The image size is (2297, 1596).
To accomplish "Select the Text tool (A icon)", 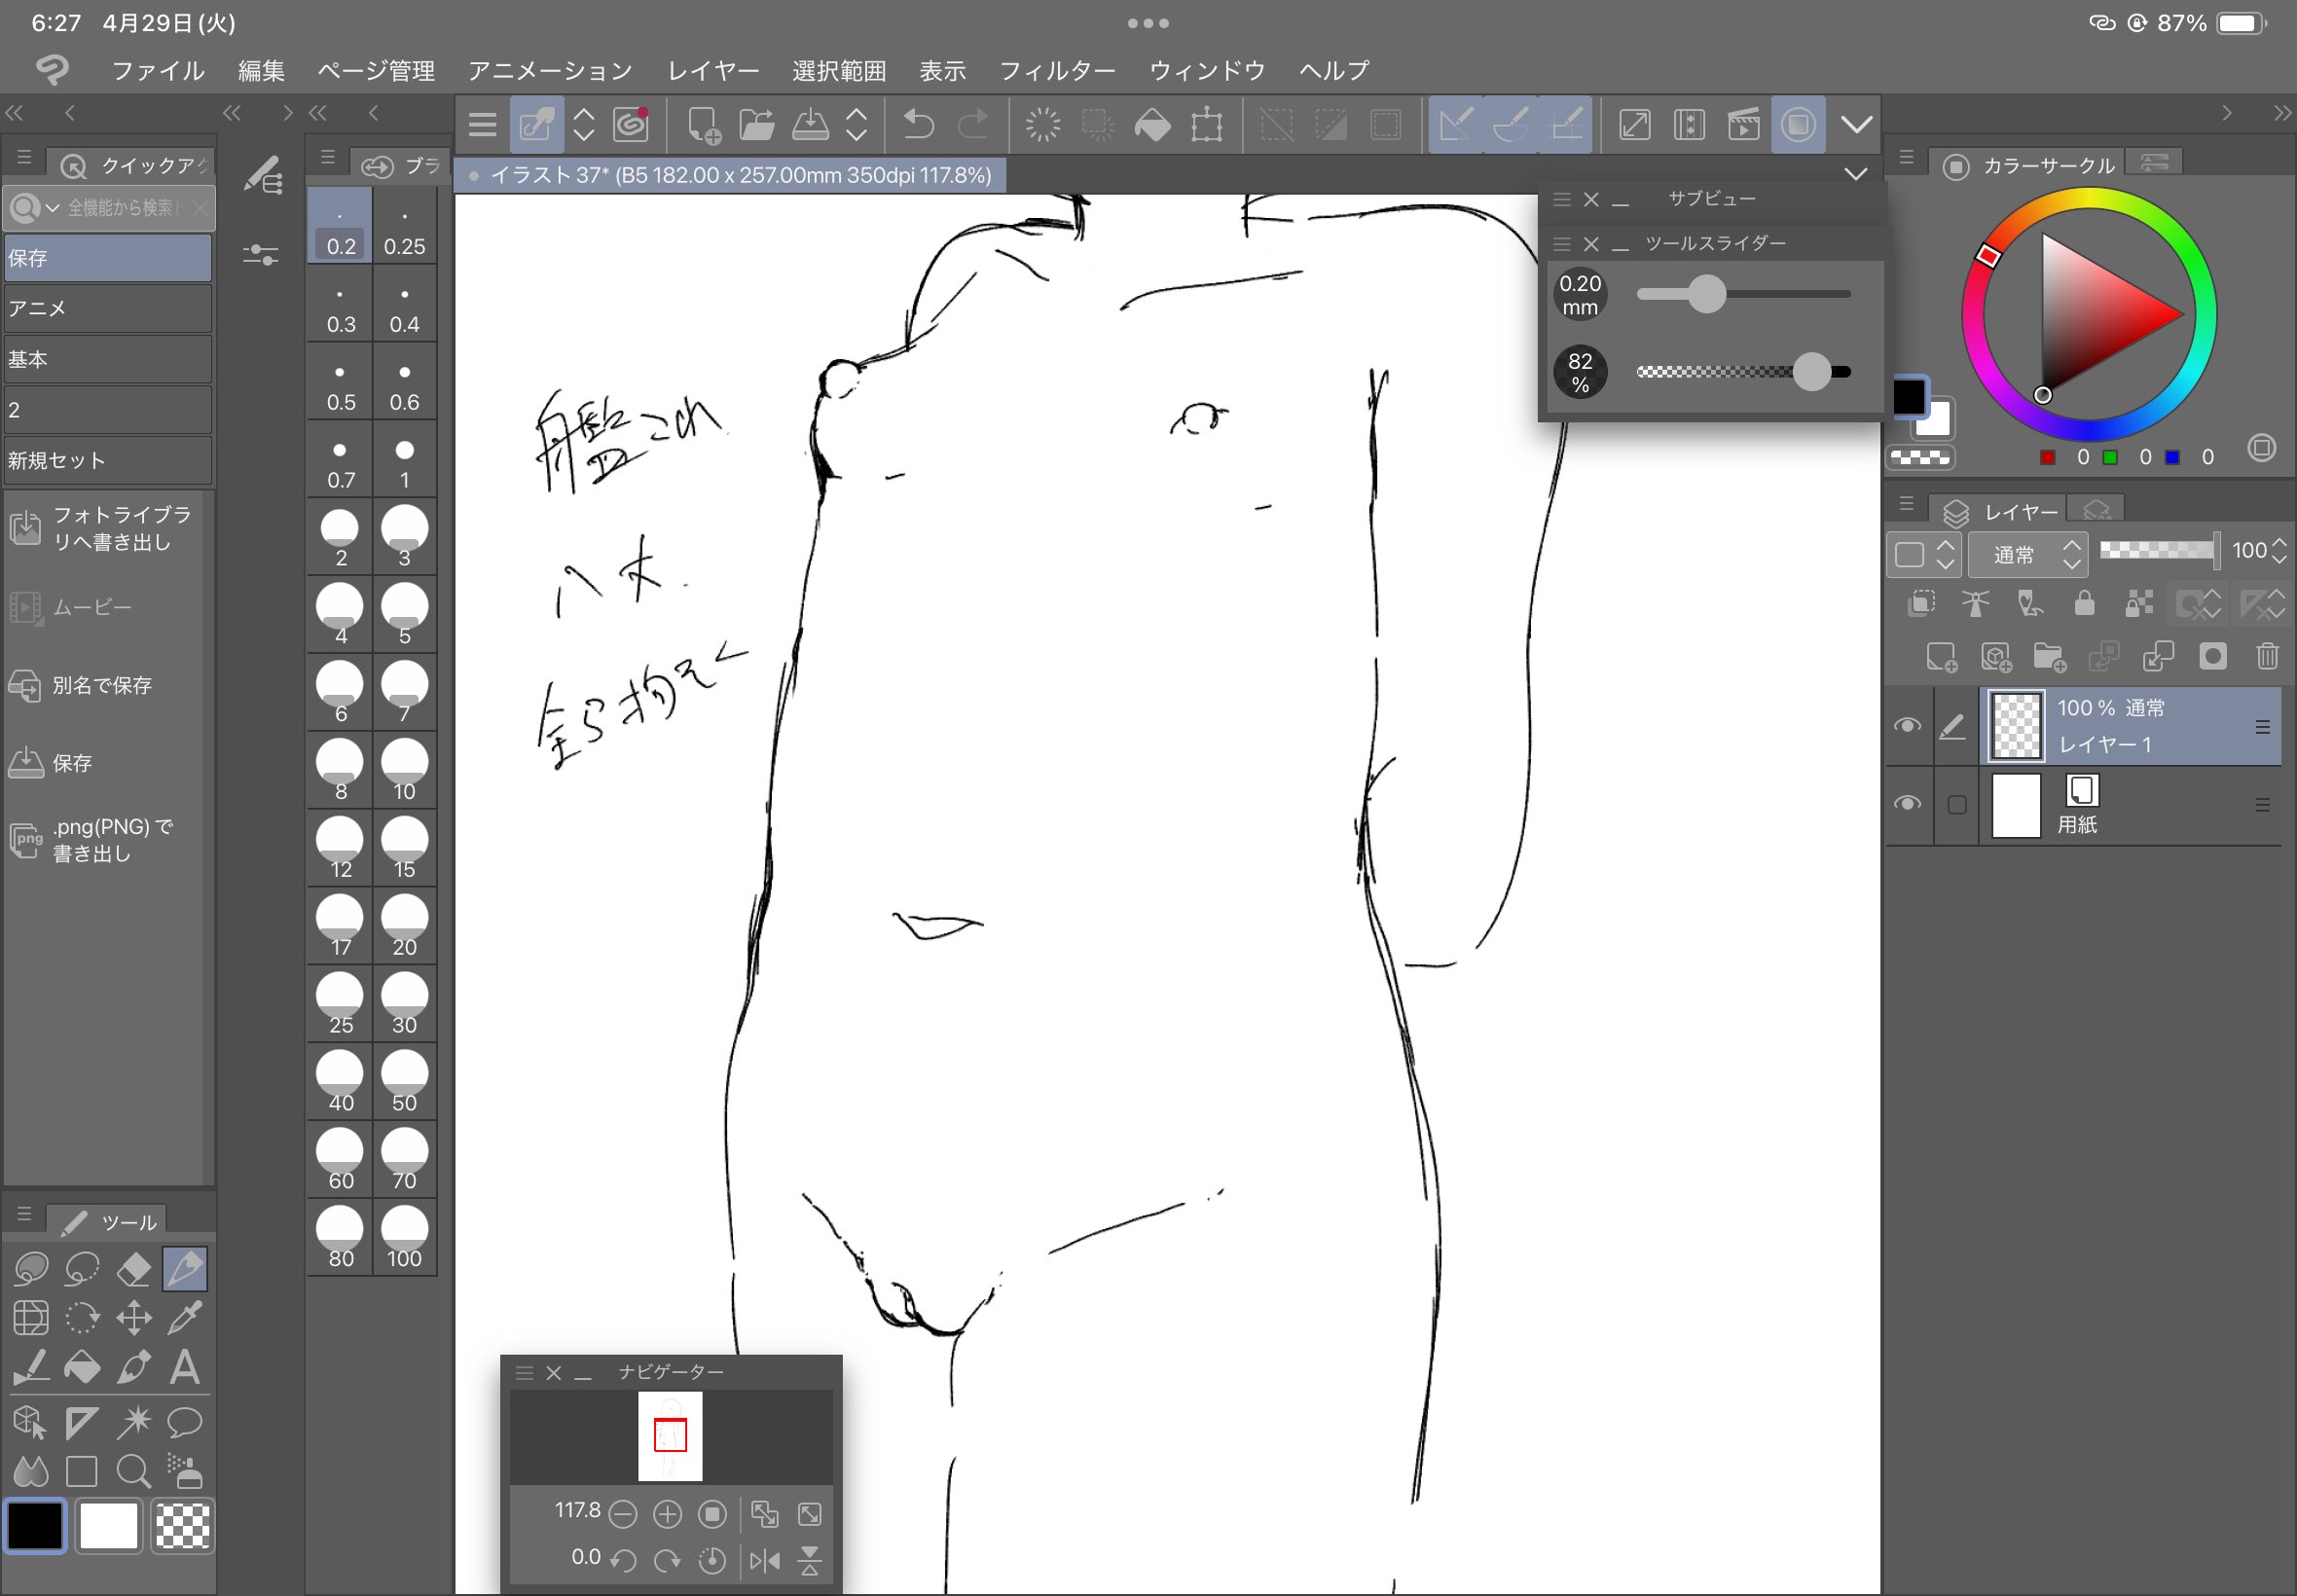I will pyautogui.click(x=184, y=1367).
